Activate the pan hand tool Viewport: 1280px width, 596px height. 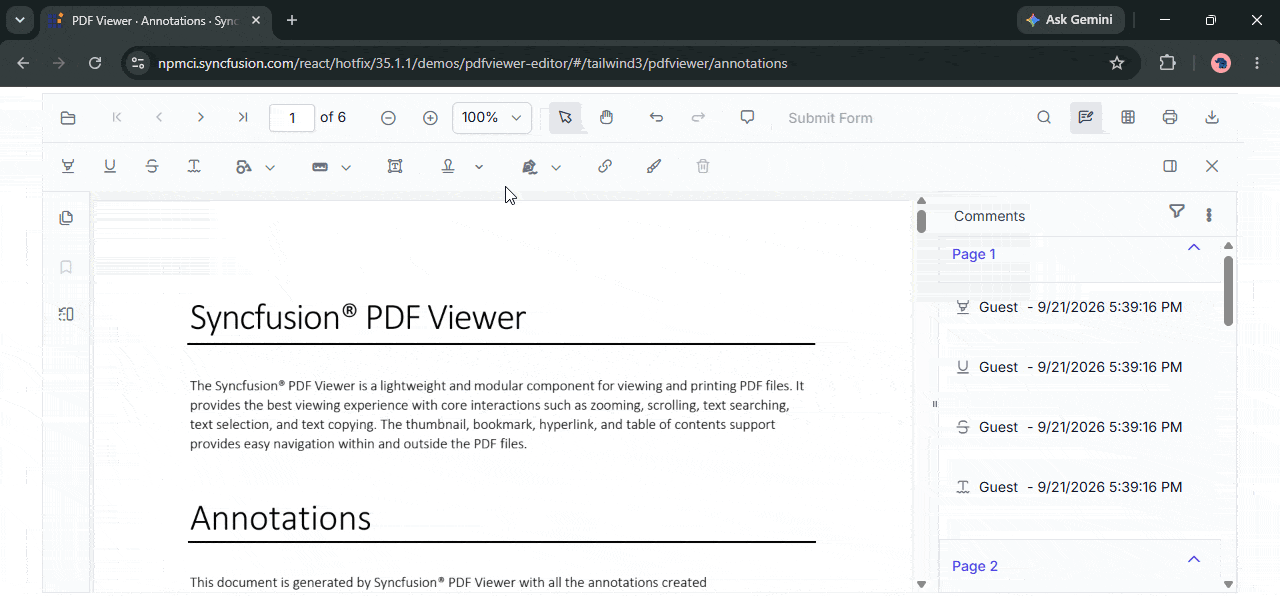[606, 118]
